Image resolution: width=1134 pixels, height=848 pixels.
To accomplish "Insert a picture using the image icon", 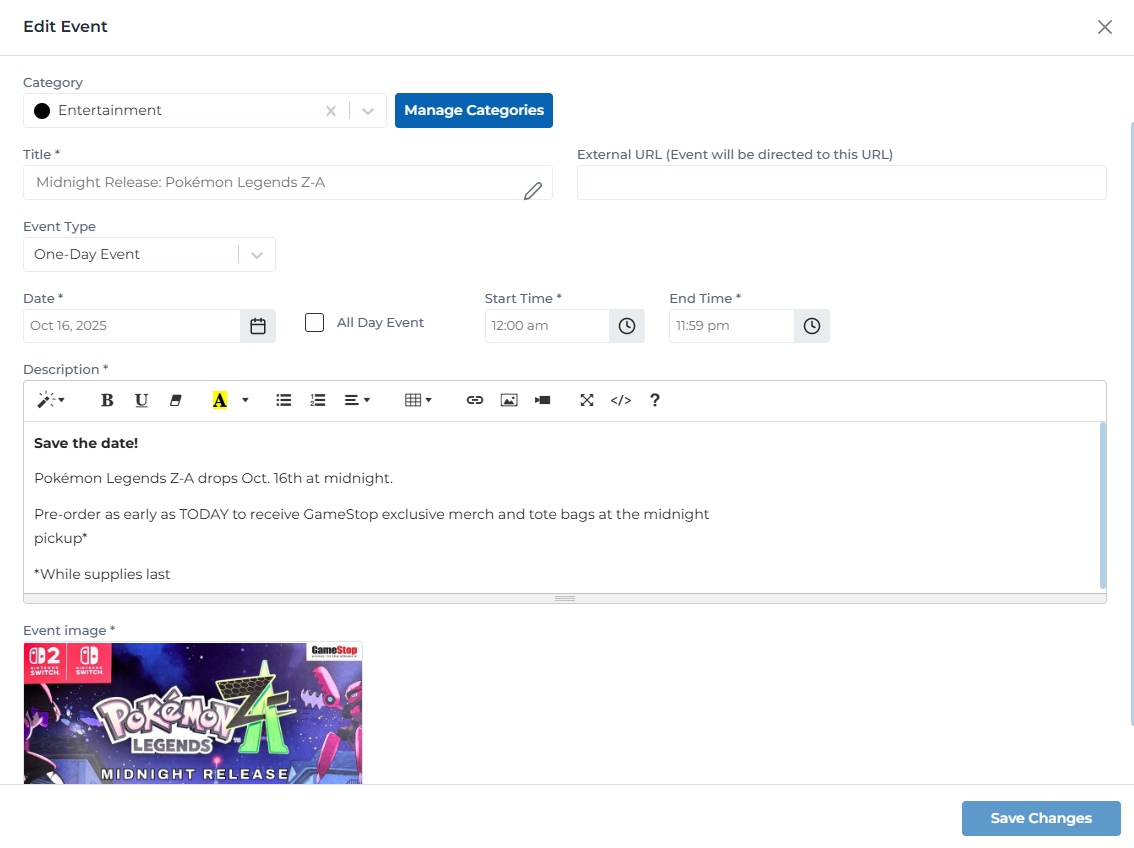I will point(509,400).
